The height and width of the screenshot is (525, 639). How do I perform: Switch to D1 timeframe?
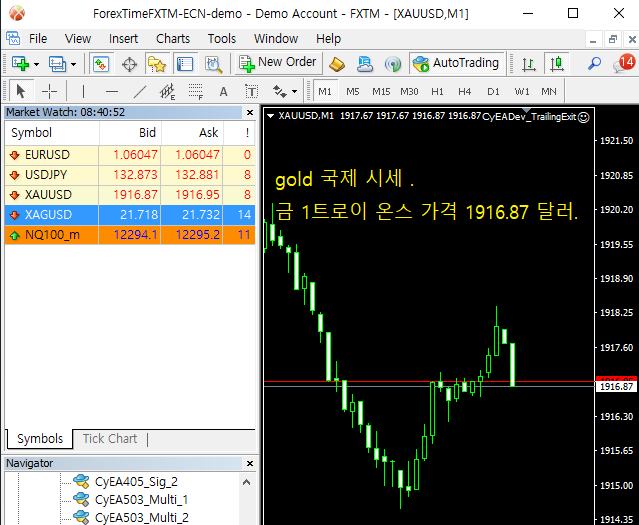pyautogui.click(x=493, y=91)
